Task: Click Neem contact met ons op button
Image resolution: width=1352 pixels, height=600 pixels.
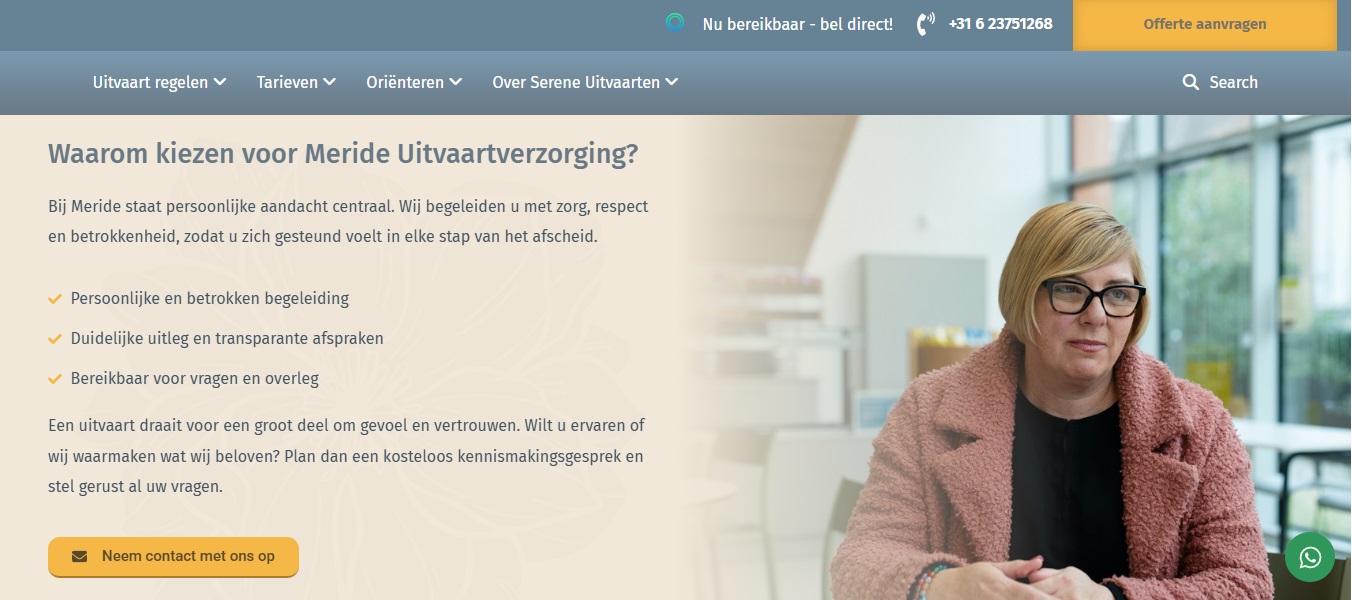Action: click(173, 557)
